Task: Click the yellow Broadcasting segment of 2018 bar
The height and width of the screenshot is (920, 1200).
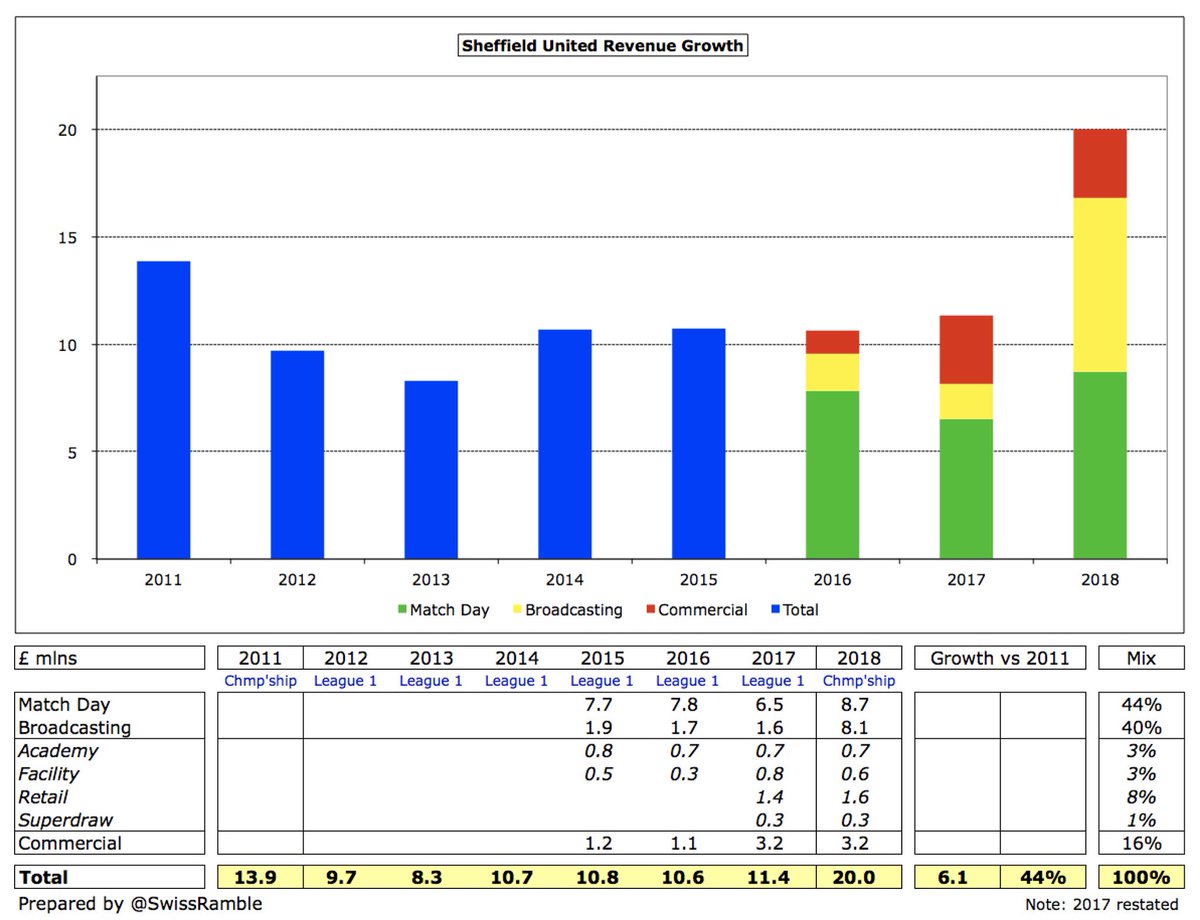Action: pos(1100,285)
